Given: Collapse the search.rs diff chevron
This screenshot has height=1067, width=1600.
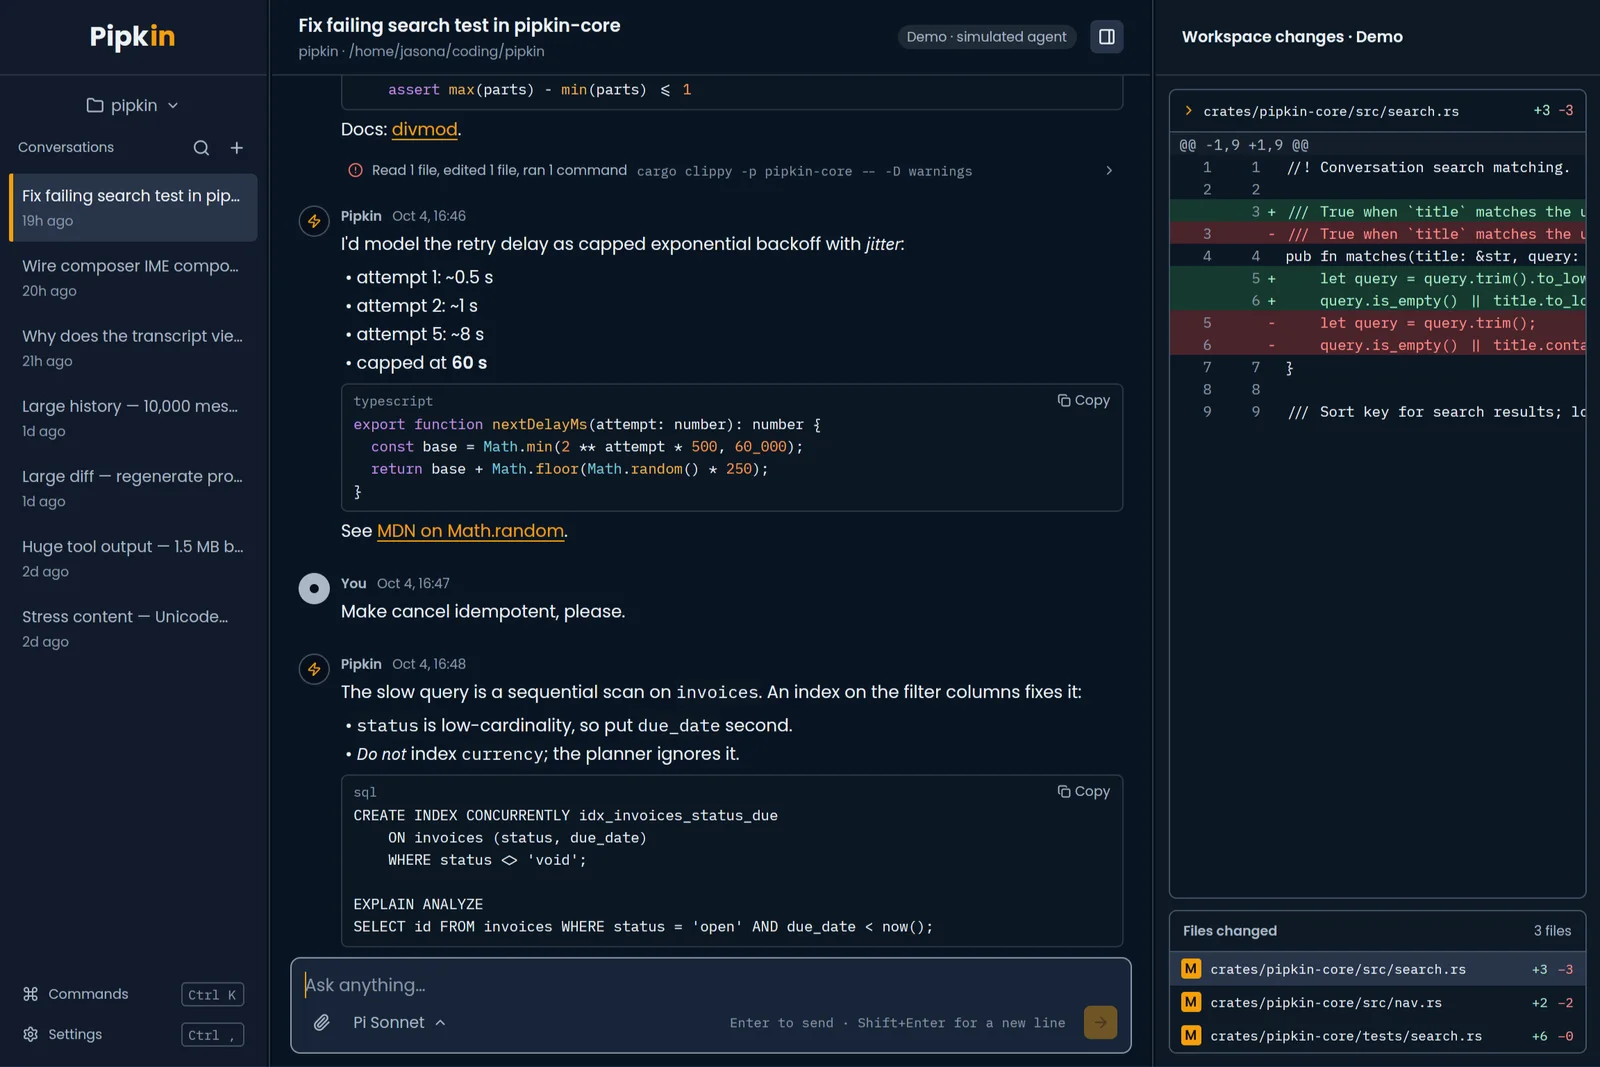Looking at the screenshot, I should [x=1188, y=111].
